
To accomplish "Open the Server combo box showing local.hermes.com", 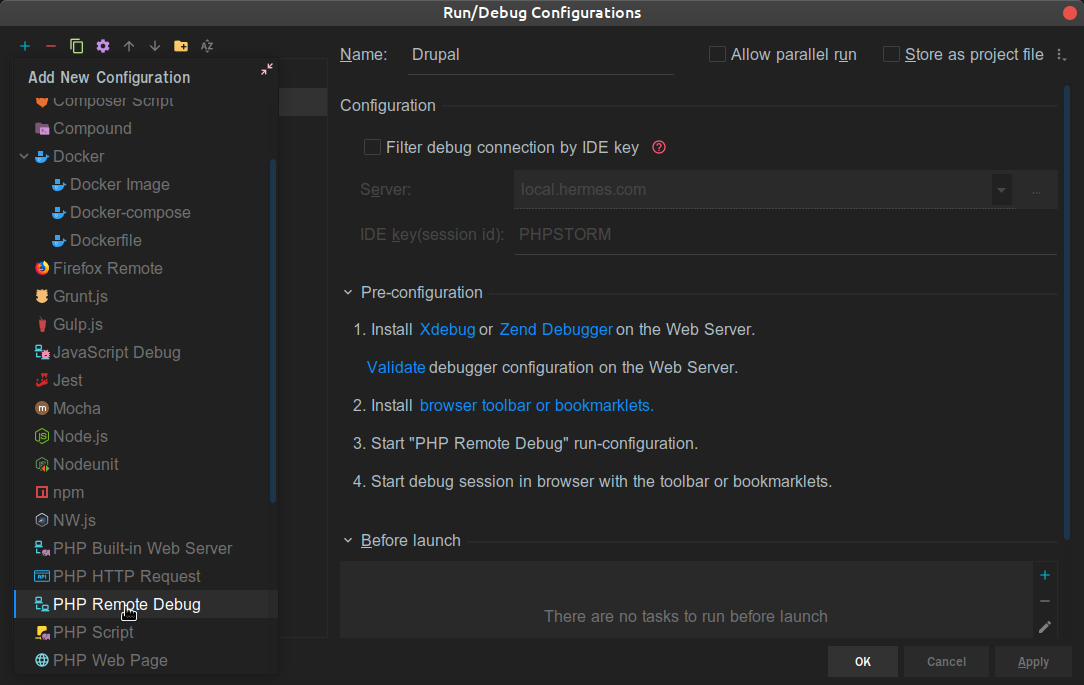I will click(763, 189).
